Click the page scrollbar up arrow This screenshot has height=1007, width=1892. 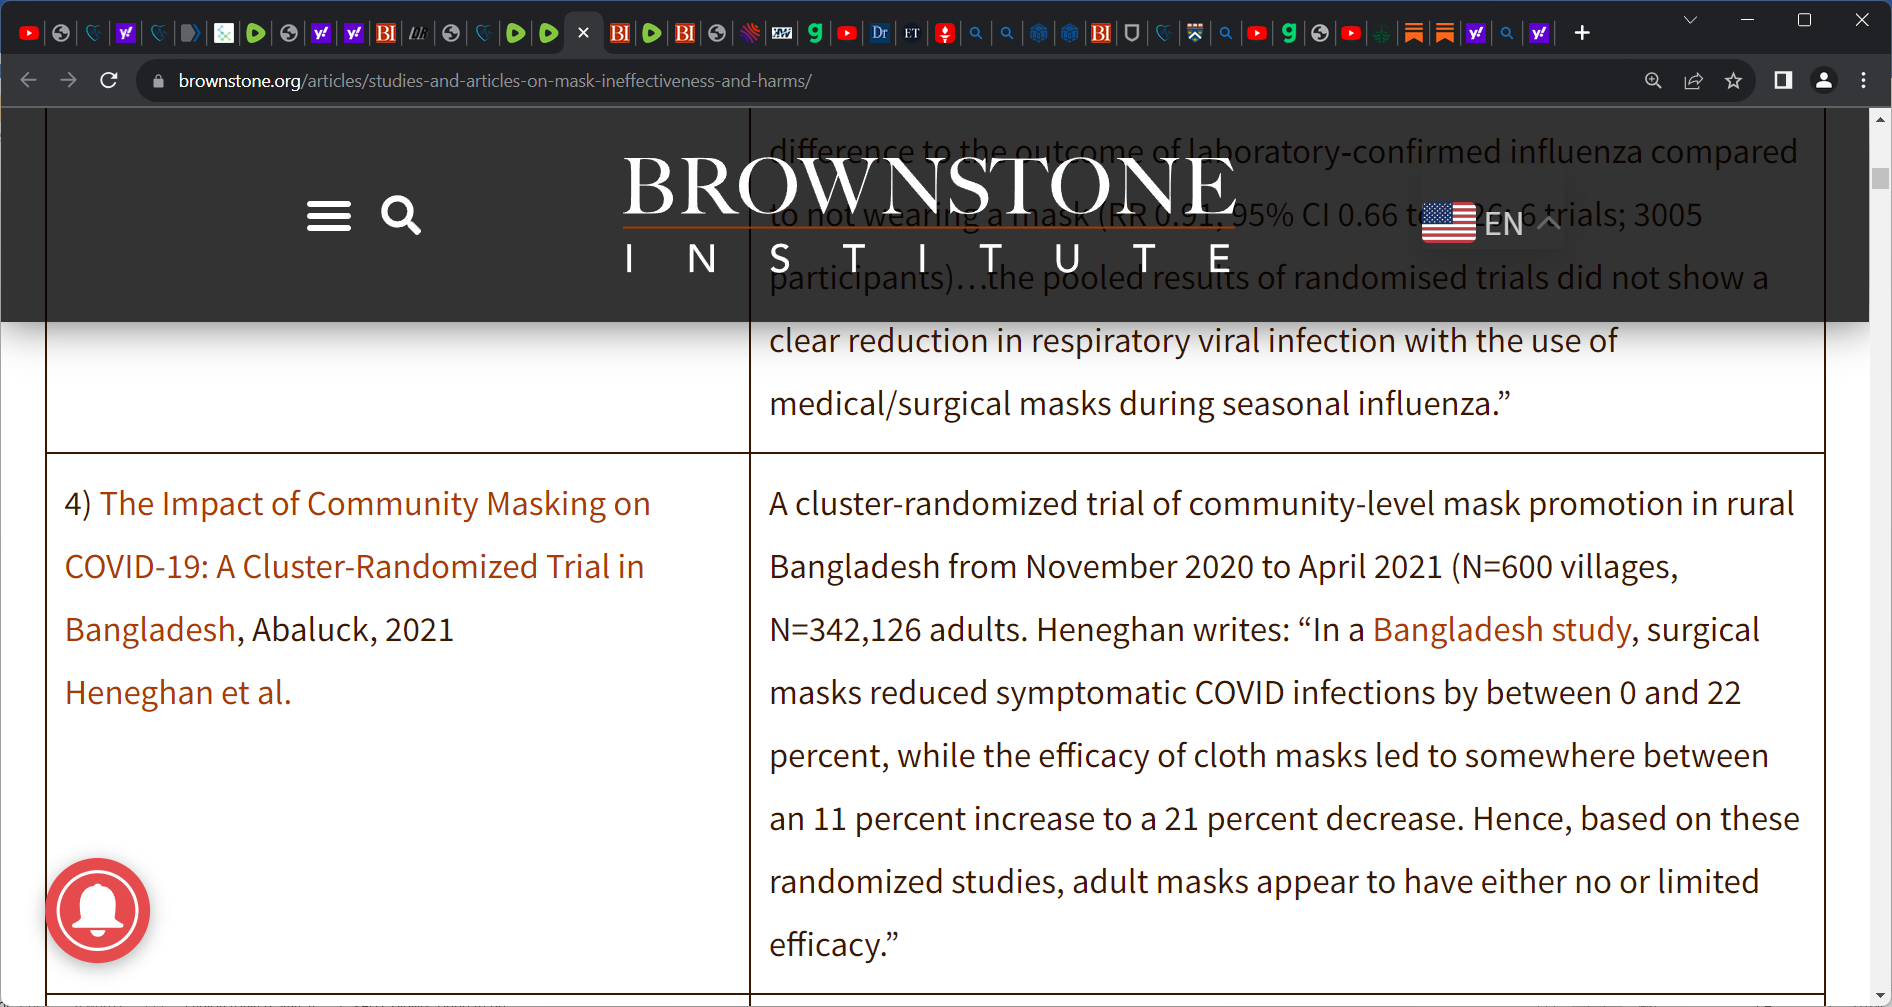coord(1880,119)
